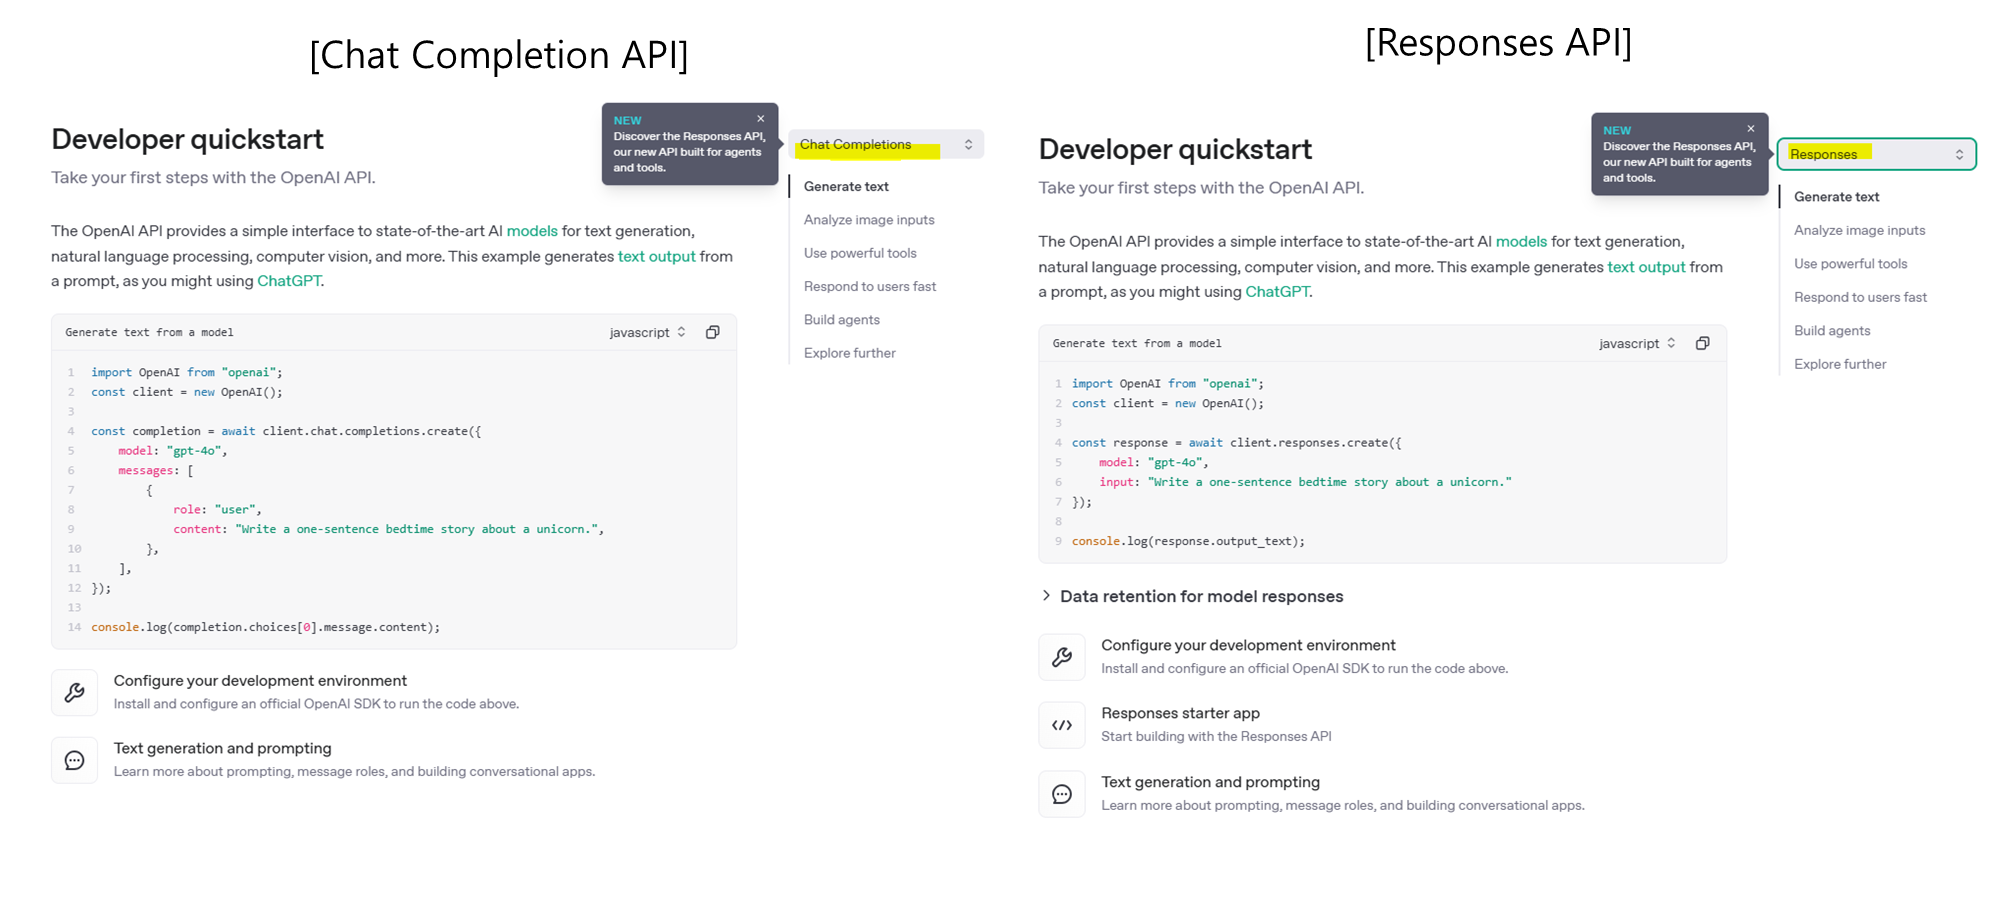Follow the text output link in Chat Completion panel
The height and width of the screenshot is (920, 2000).
656,256
